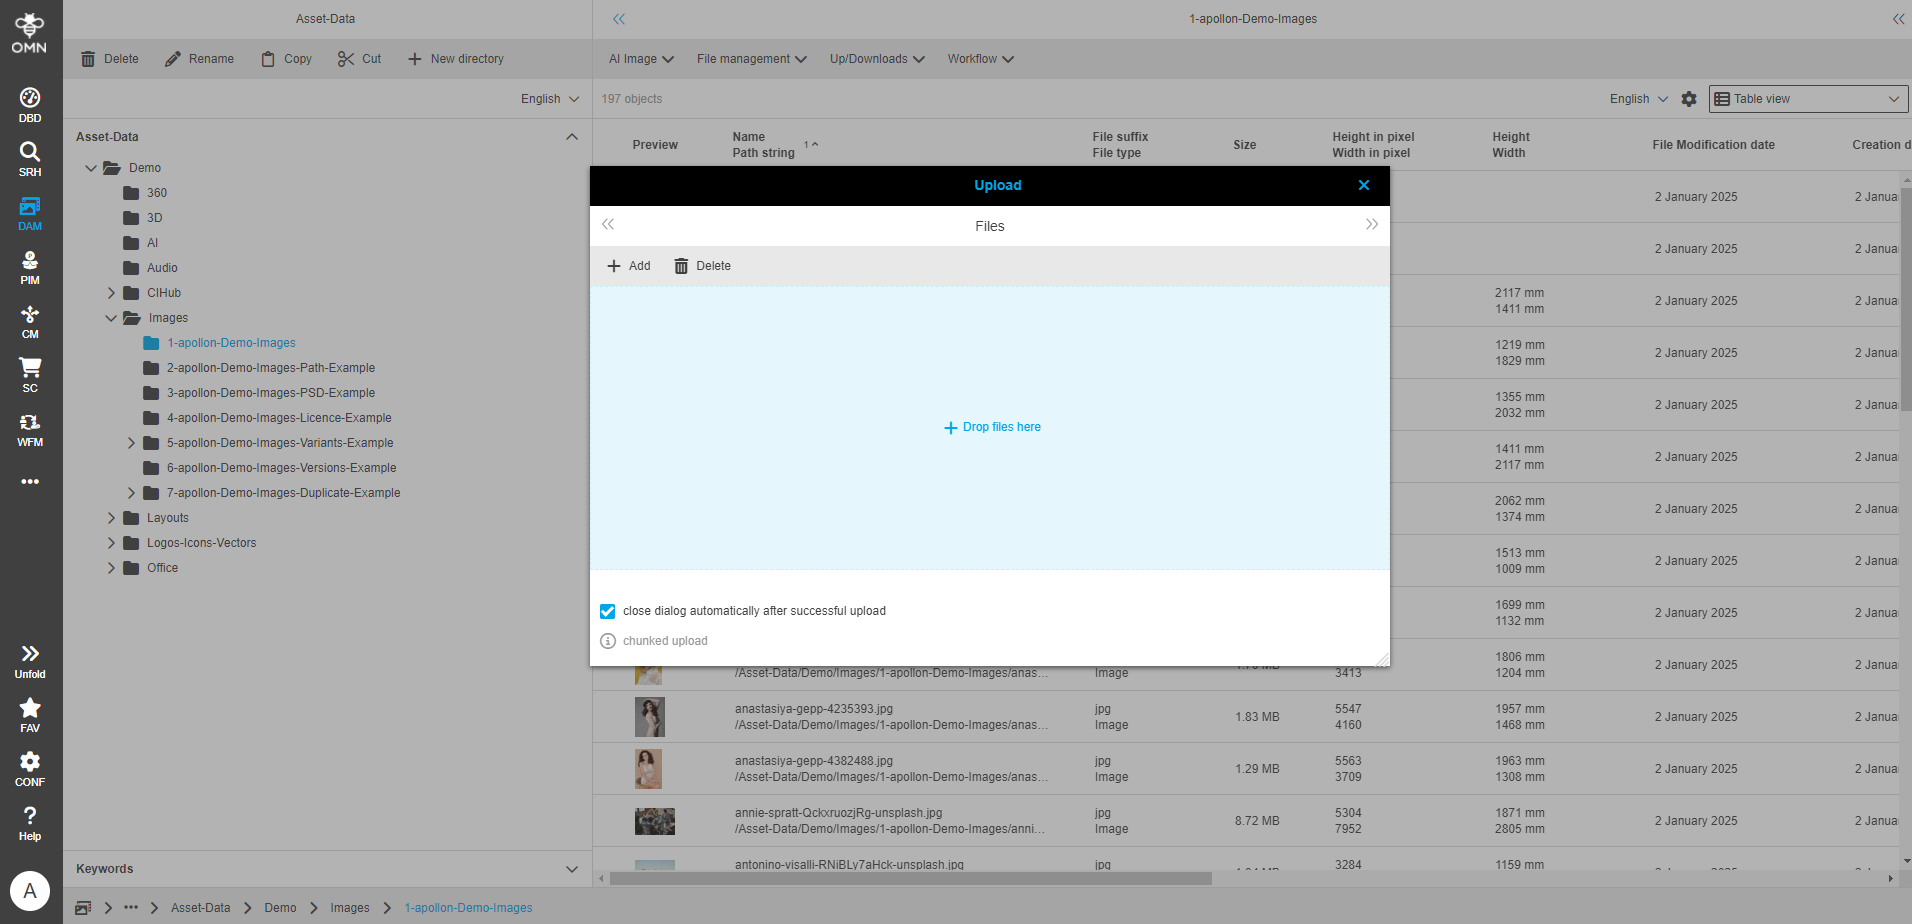This screenshot has height=924, width=1912.
Task: Click the Unfold sidebar toggle
Action: (29, 656)
